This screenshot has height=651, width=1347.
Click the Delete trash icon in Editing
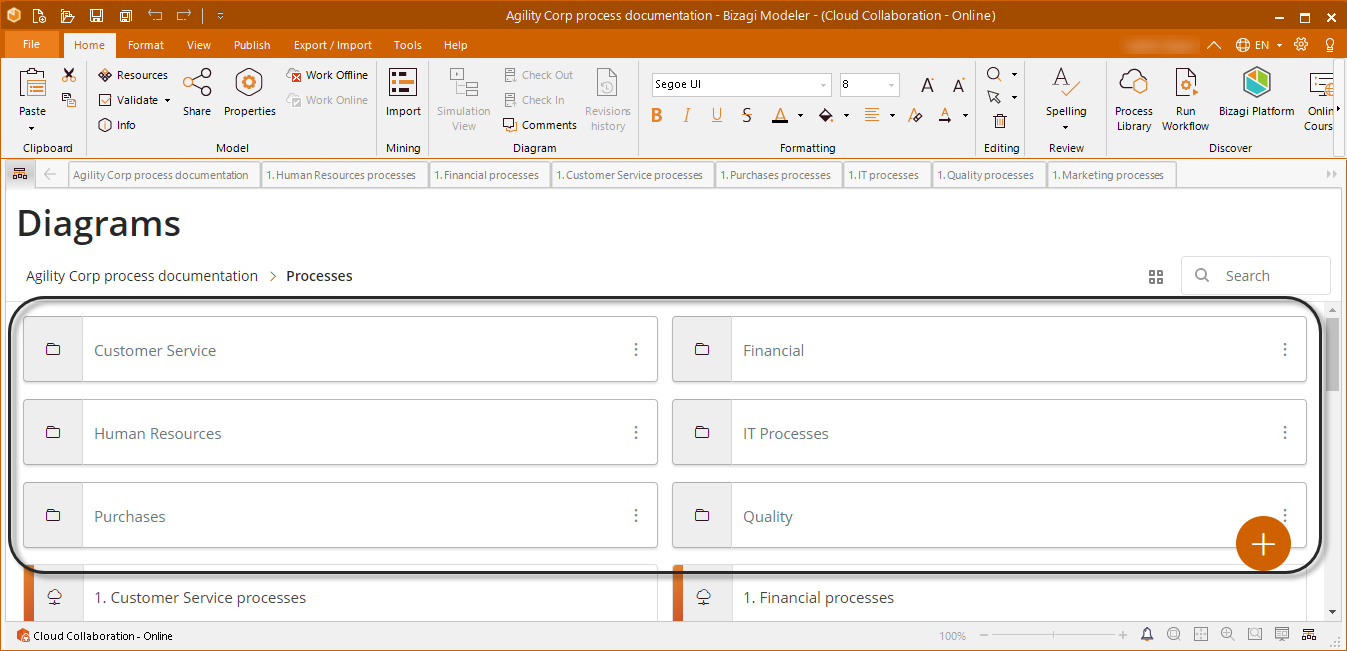1000,121
